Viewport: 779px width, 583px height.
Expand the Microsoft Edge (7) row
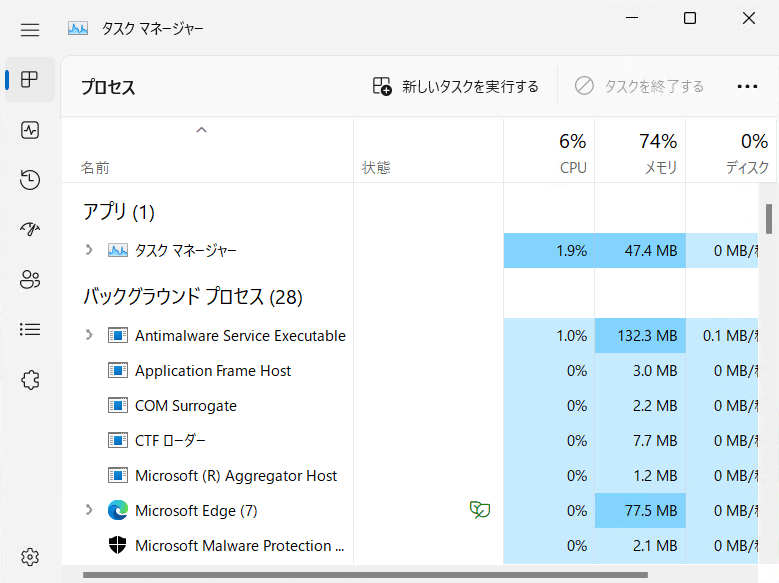pos(89,510)
